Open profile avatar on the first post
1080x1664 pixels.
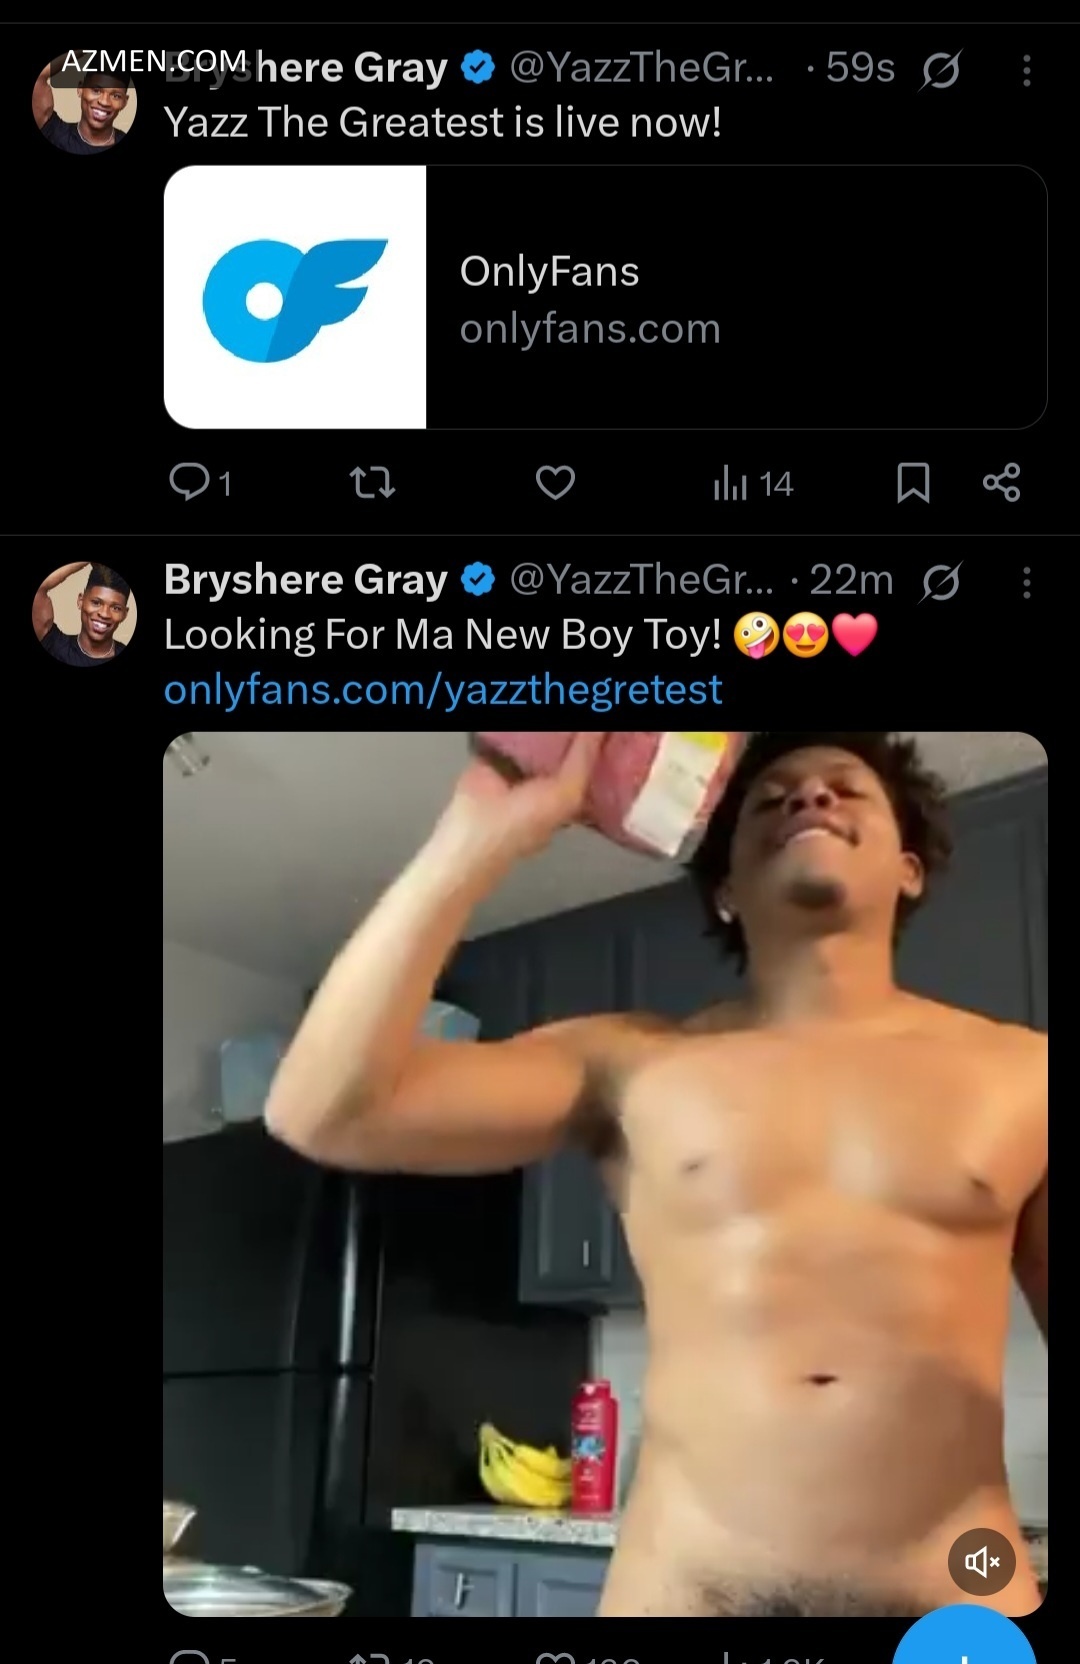(84, 105)
